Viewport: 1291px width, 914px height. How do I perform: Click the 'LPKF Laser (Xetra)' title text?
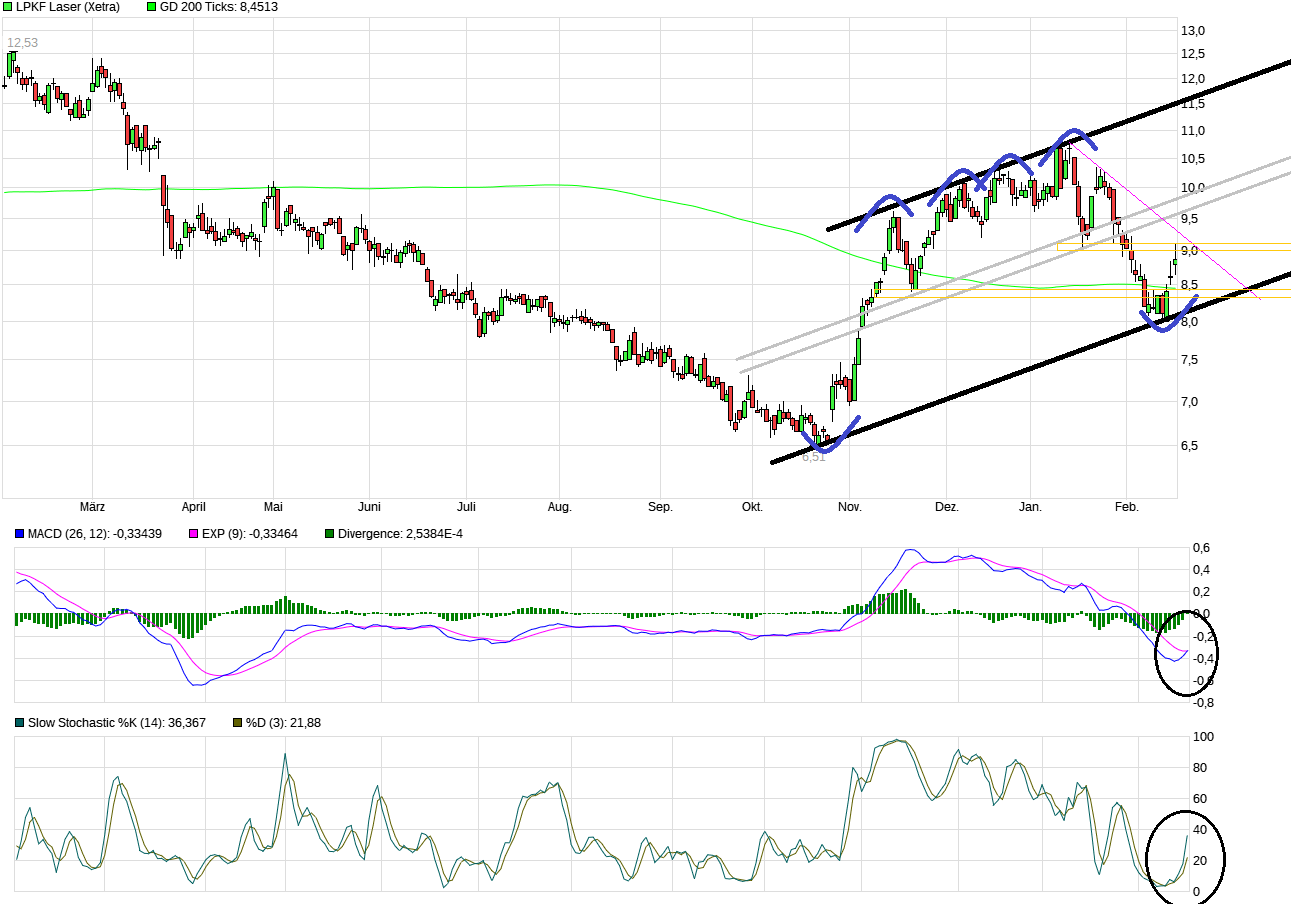(67, 7)
